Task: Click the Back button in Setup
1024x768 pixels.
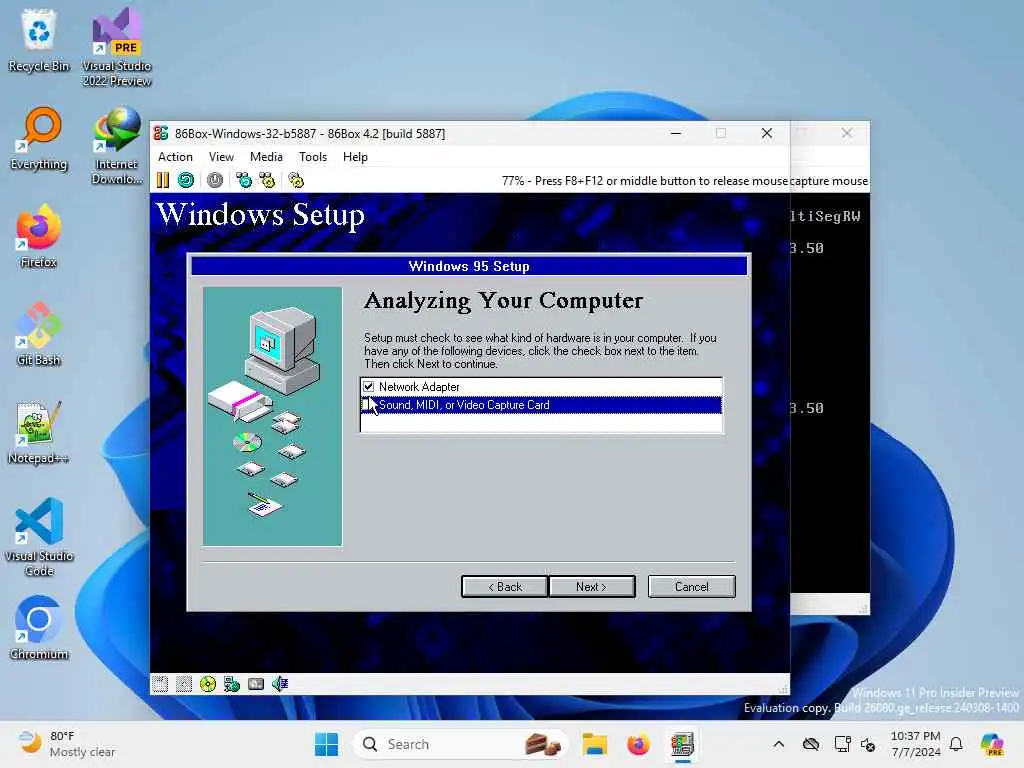Action: click(x=504, y=586)
